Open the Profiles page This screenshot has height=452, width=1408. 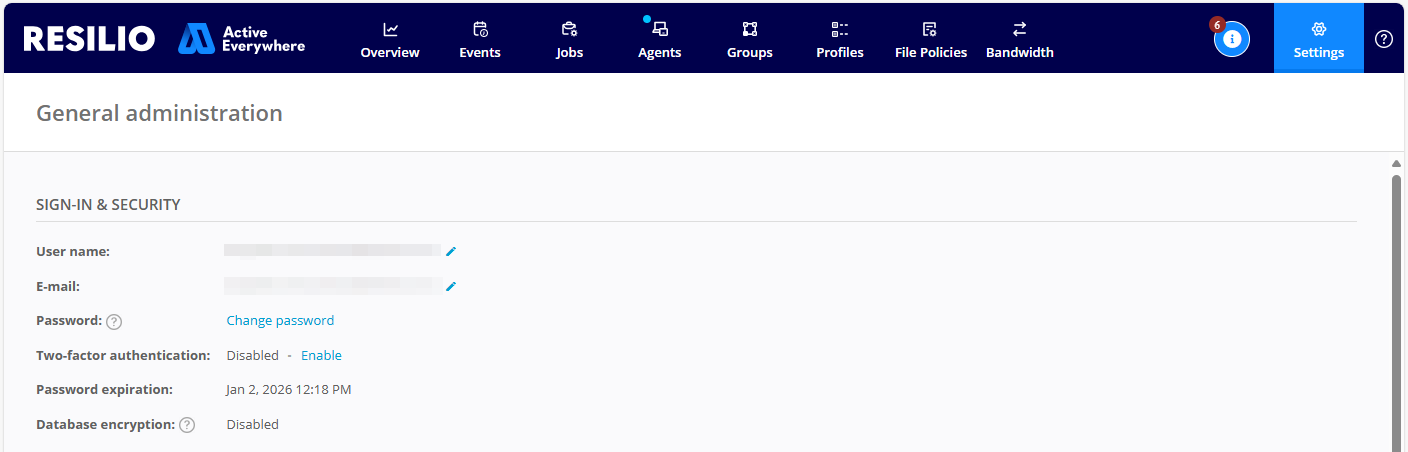pyautogui.click(x=840, y=40)
